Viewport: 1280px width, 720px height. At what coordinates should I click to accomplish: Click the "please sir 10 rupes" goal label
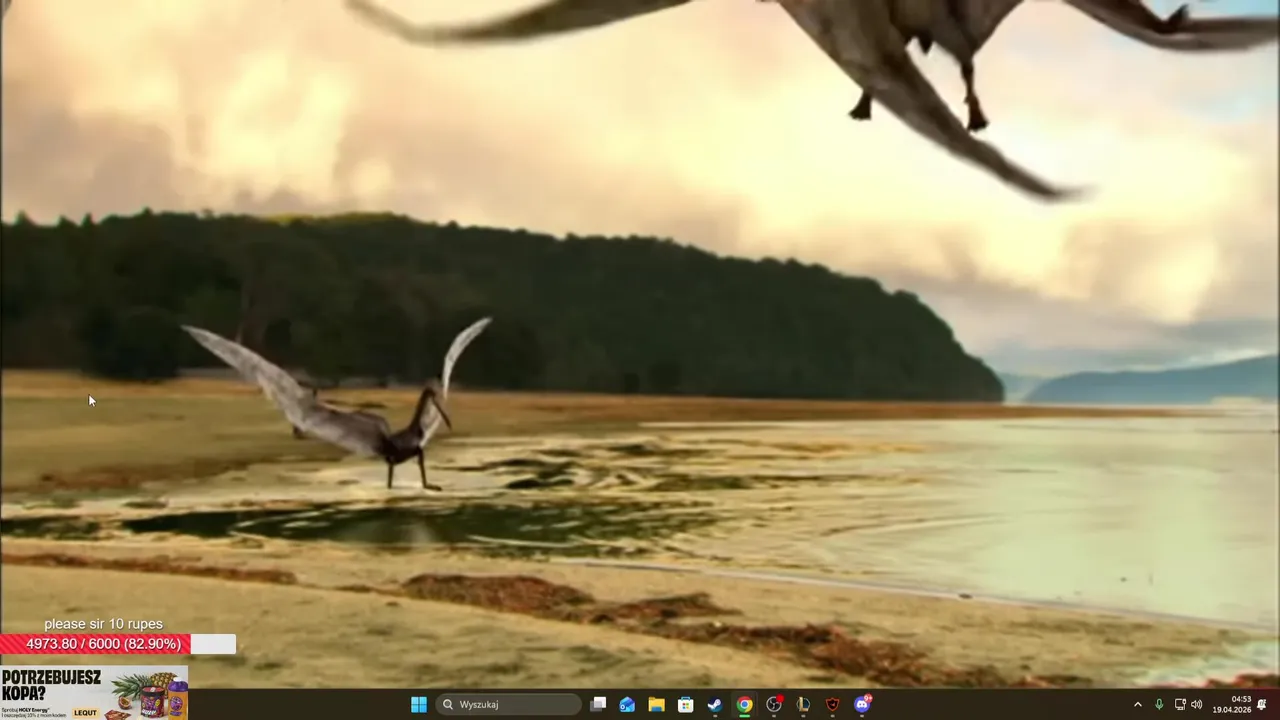pos(103,624)
